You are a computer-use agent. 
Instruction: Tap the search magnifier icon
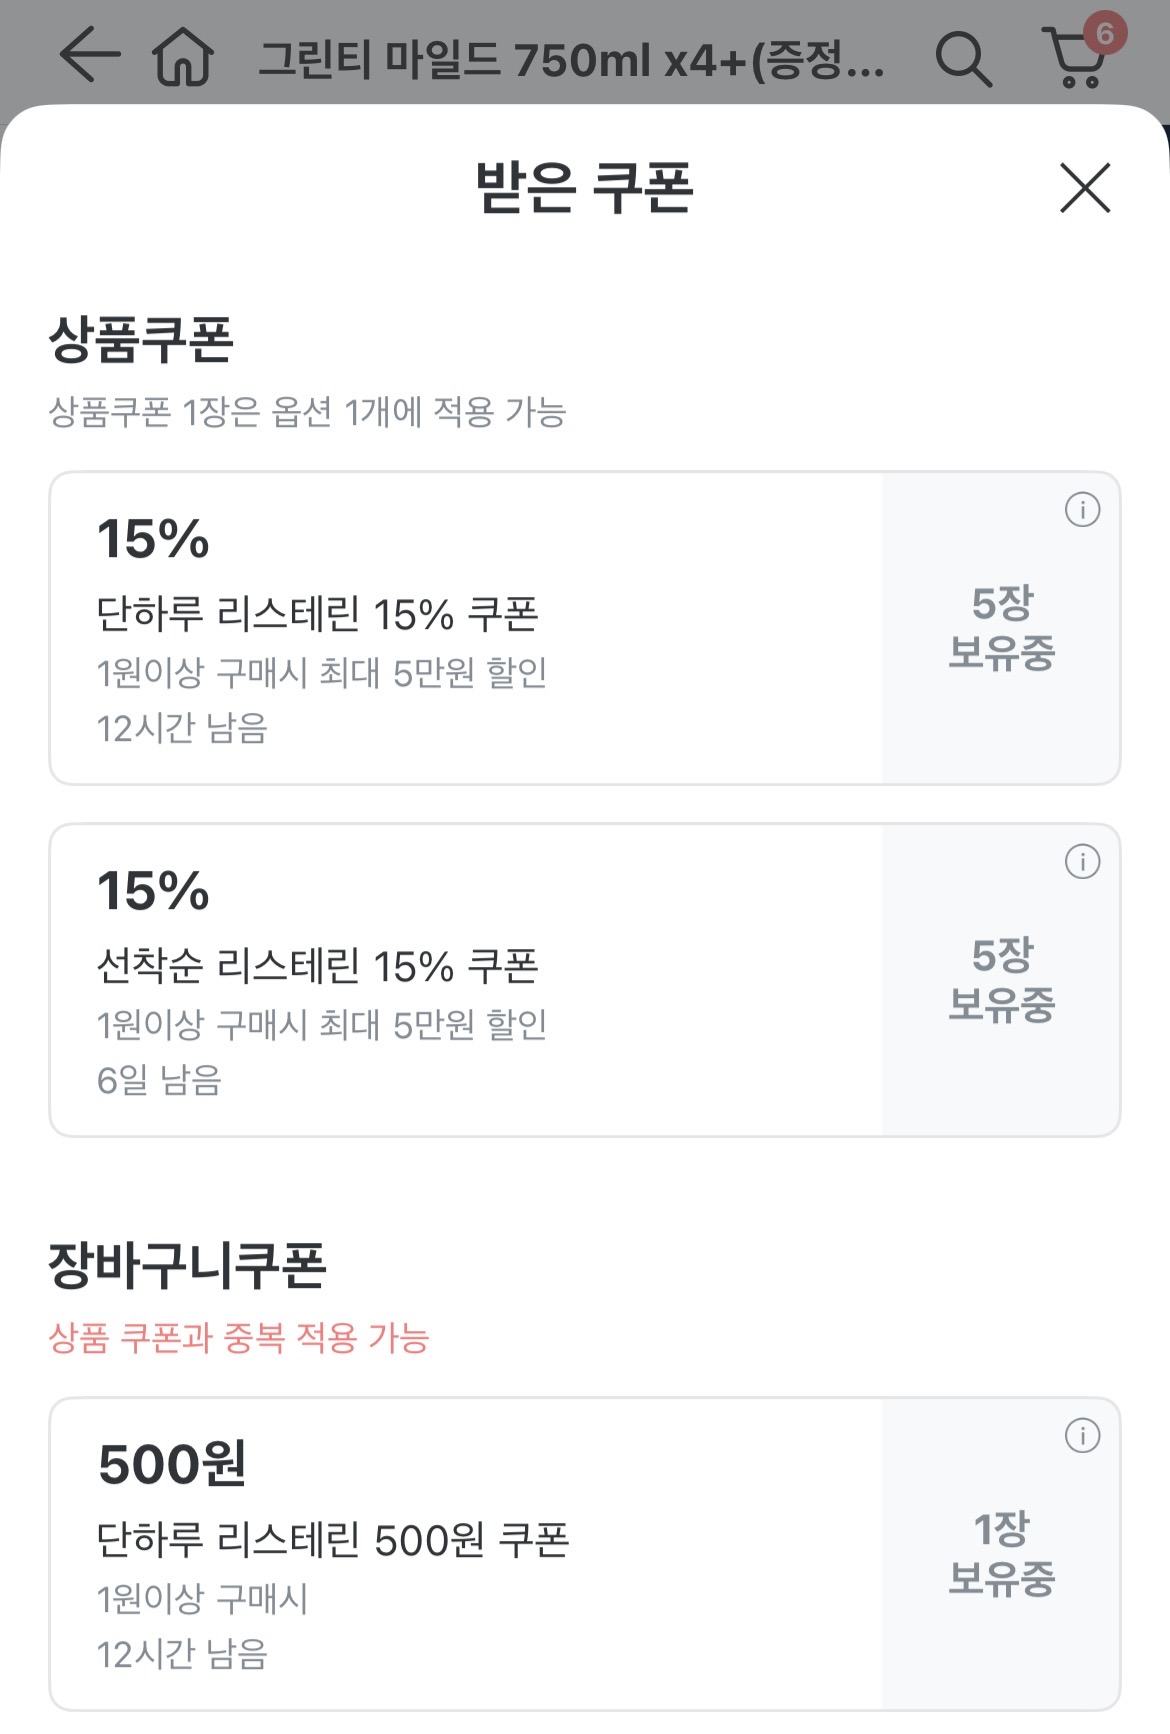963,59
